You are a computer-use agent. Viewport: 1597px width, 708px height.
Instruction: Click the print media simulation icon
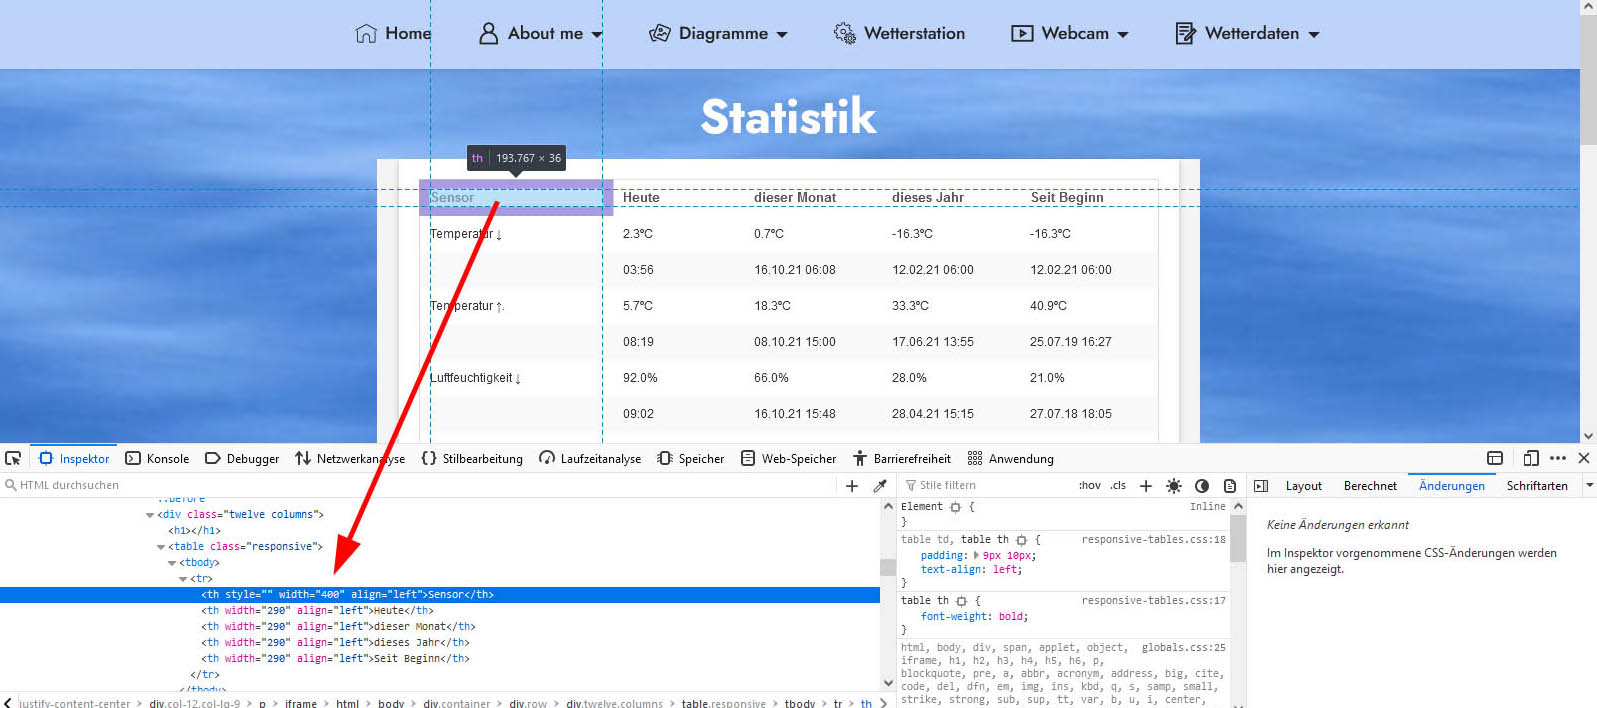tap(1230, 486)
